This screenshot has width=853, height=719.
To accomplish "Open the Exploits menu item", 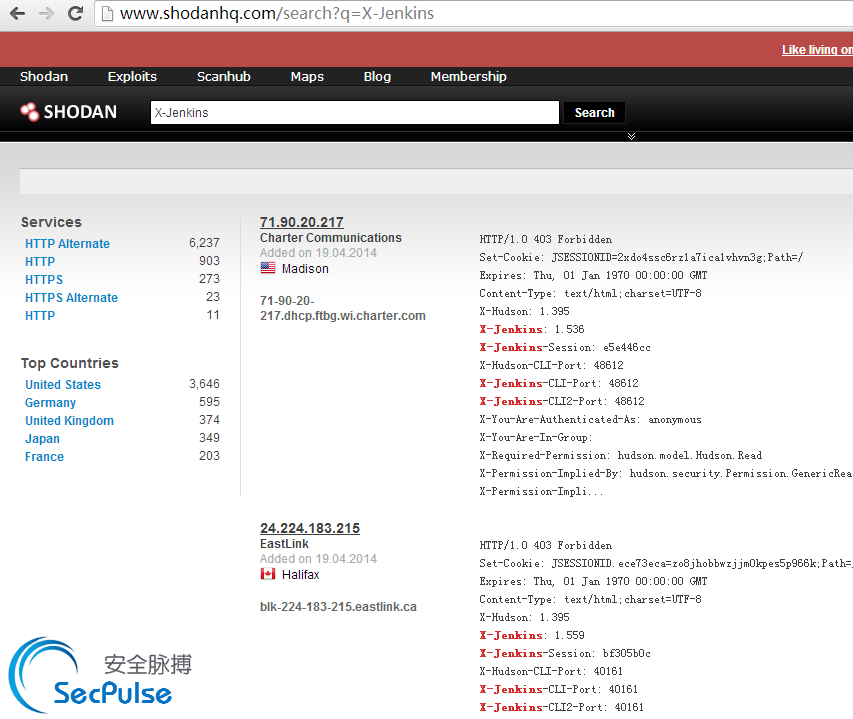I will click(x=132, y=77).
